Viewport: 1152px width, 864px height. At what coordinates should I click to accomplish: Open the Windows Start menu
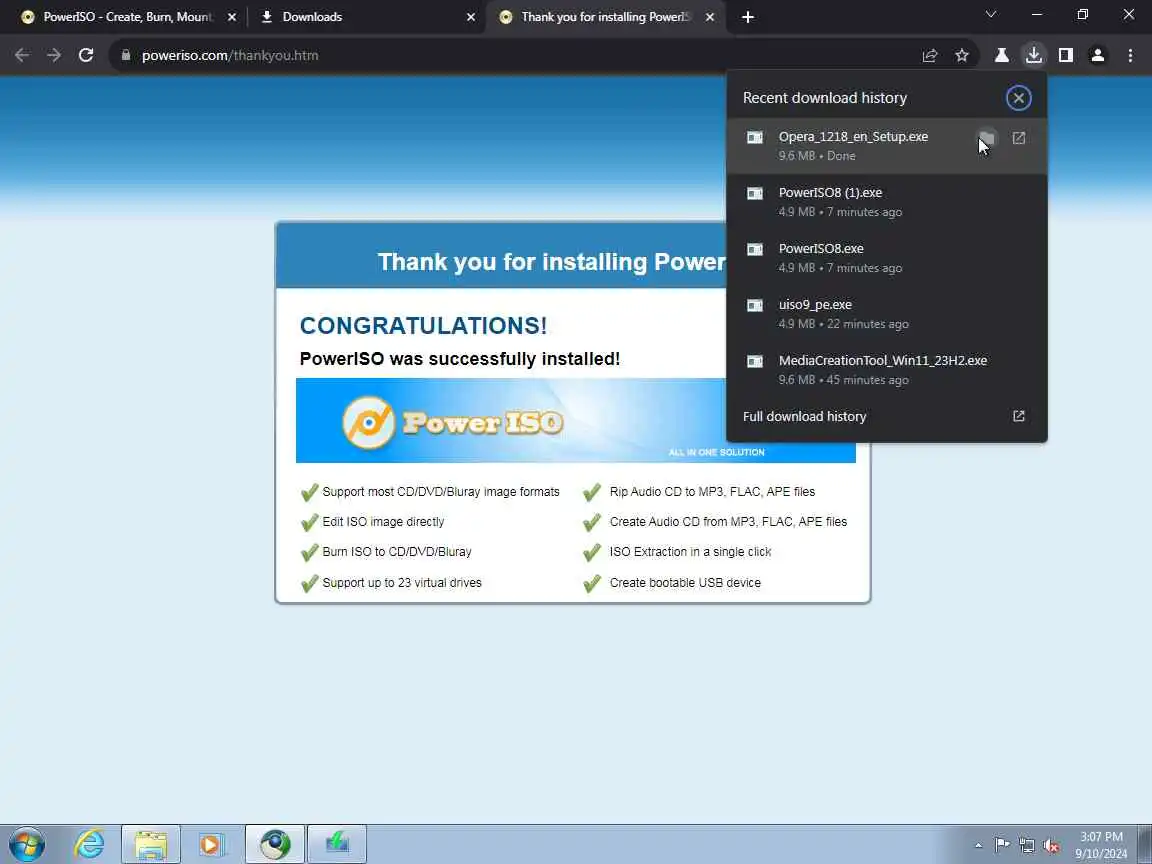27,845
